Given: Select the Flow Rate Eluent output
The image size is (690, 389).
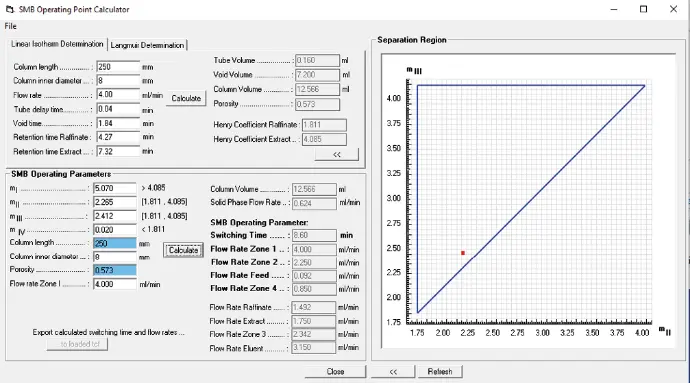Looking at the screenshot, I should click(x=313, y=348).
